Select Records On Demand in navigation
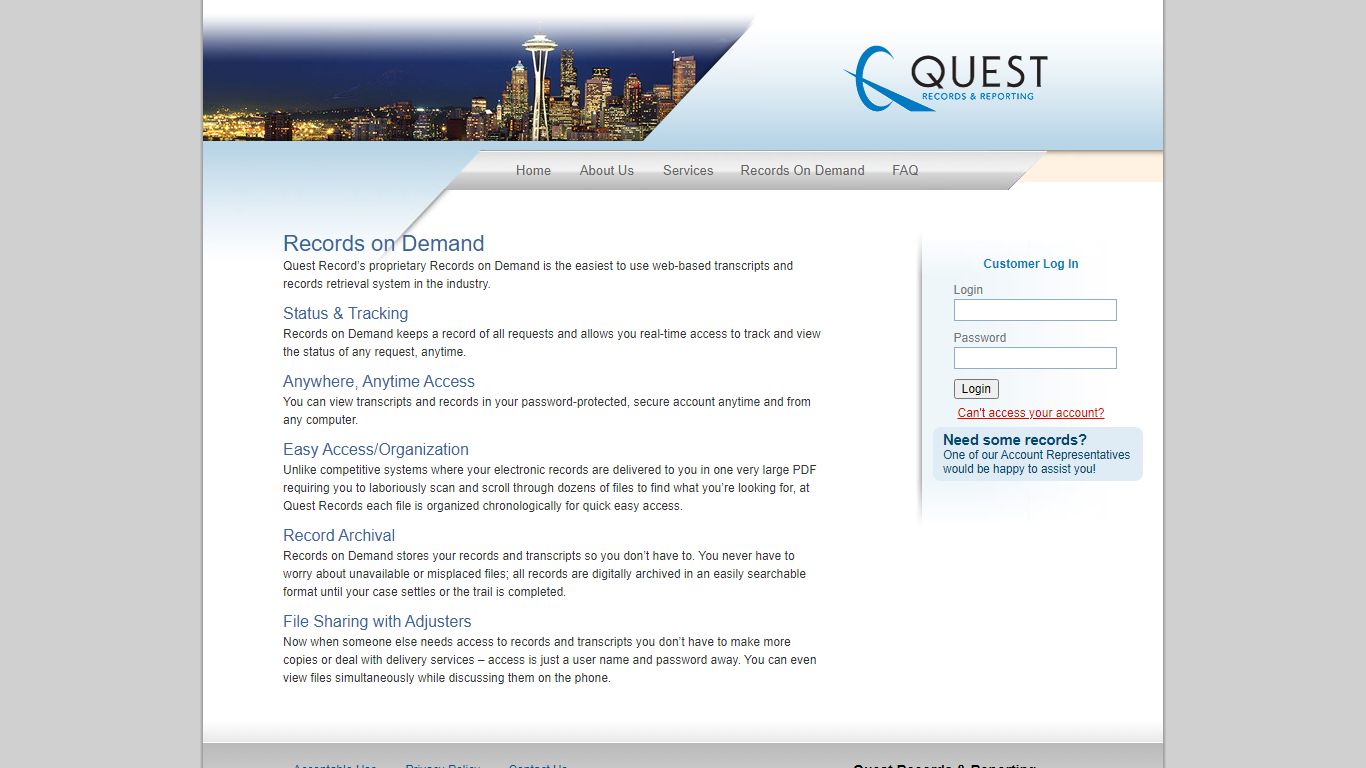The height and width of the screenshot is (768, 1366). click(x=802, y=170)
